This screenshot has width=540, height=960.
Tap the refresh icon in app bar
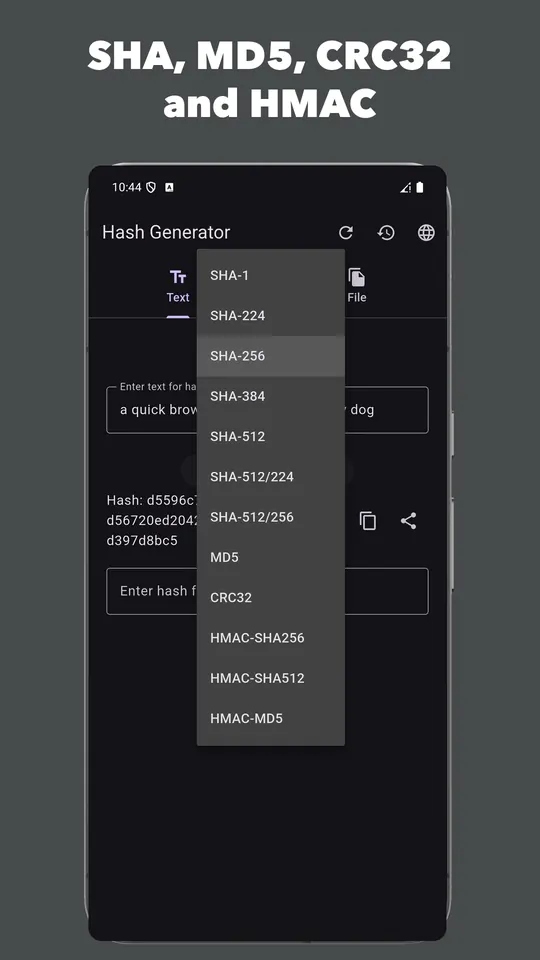tap(346, 233)
